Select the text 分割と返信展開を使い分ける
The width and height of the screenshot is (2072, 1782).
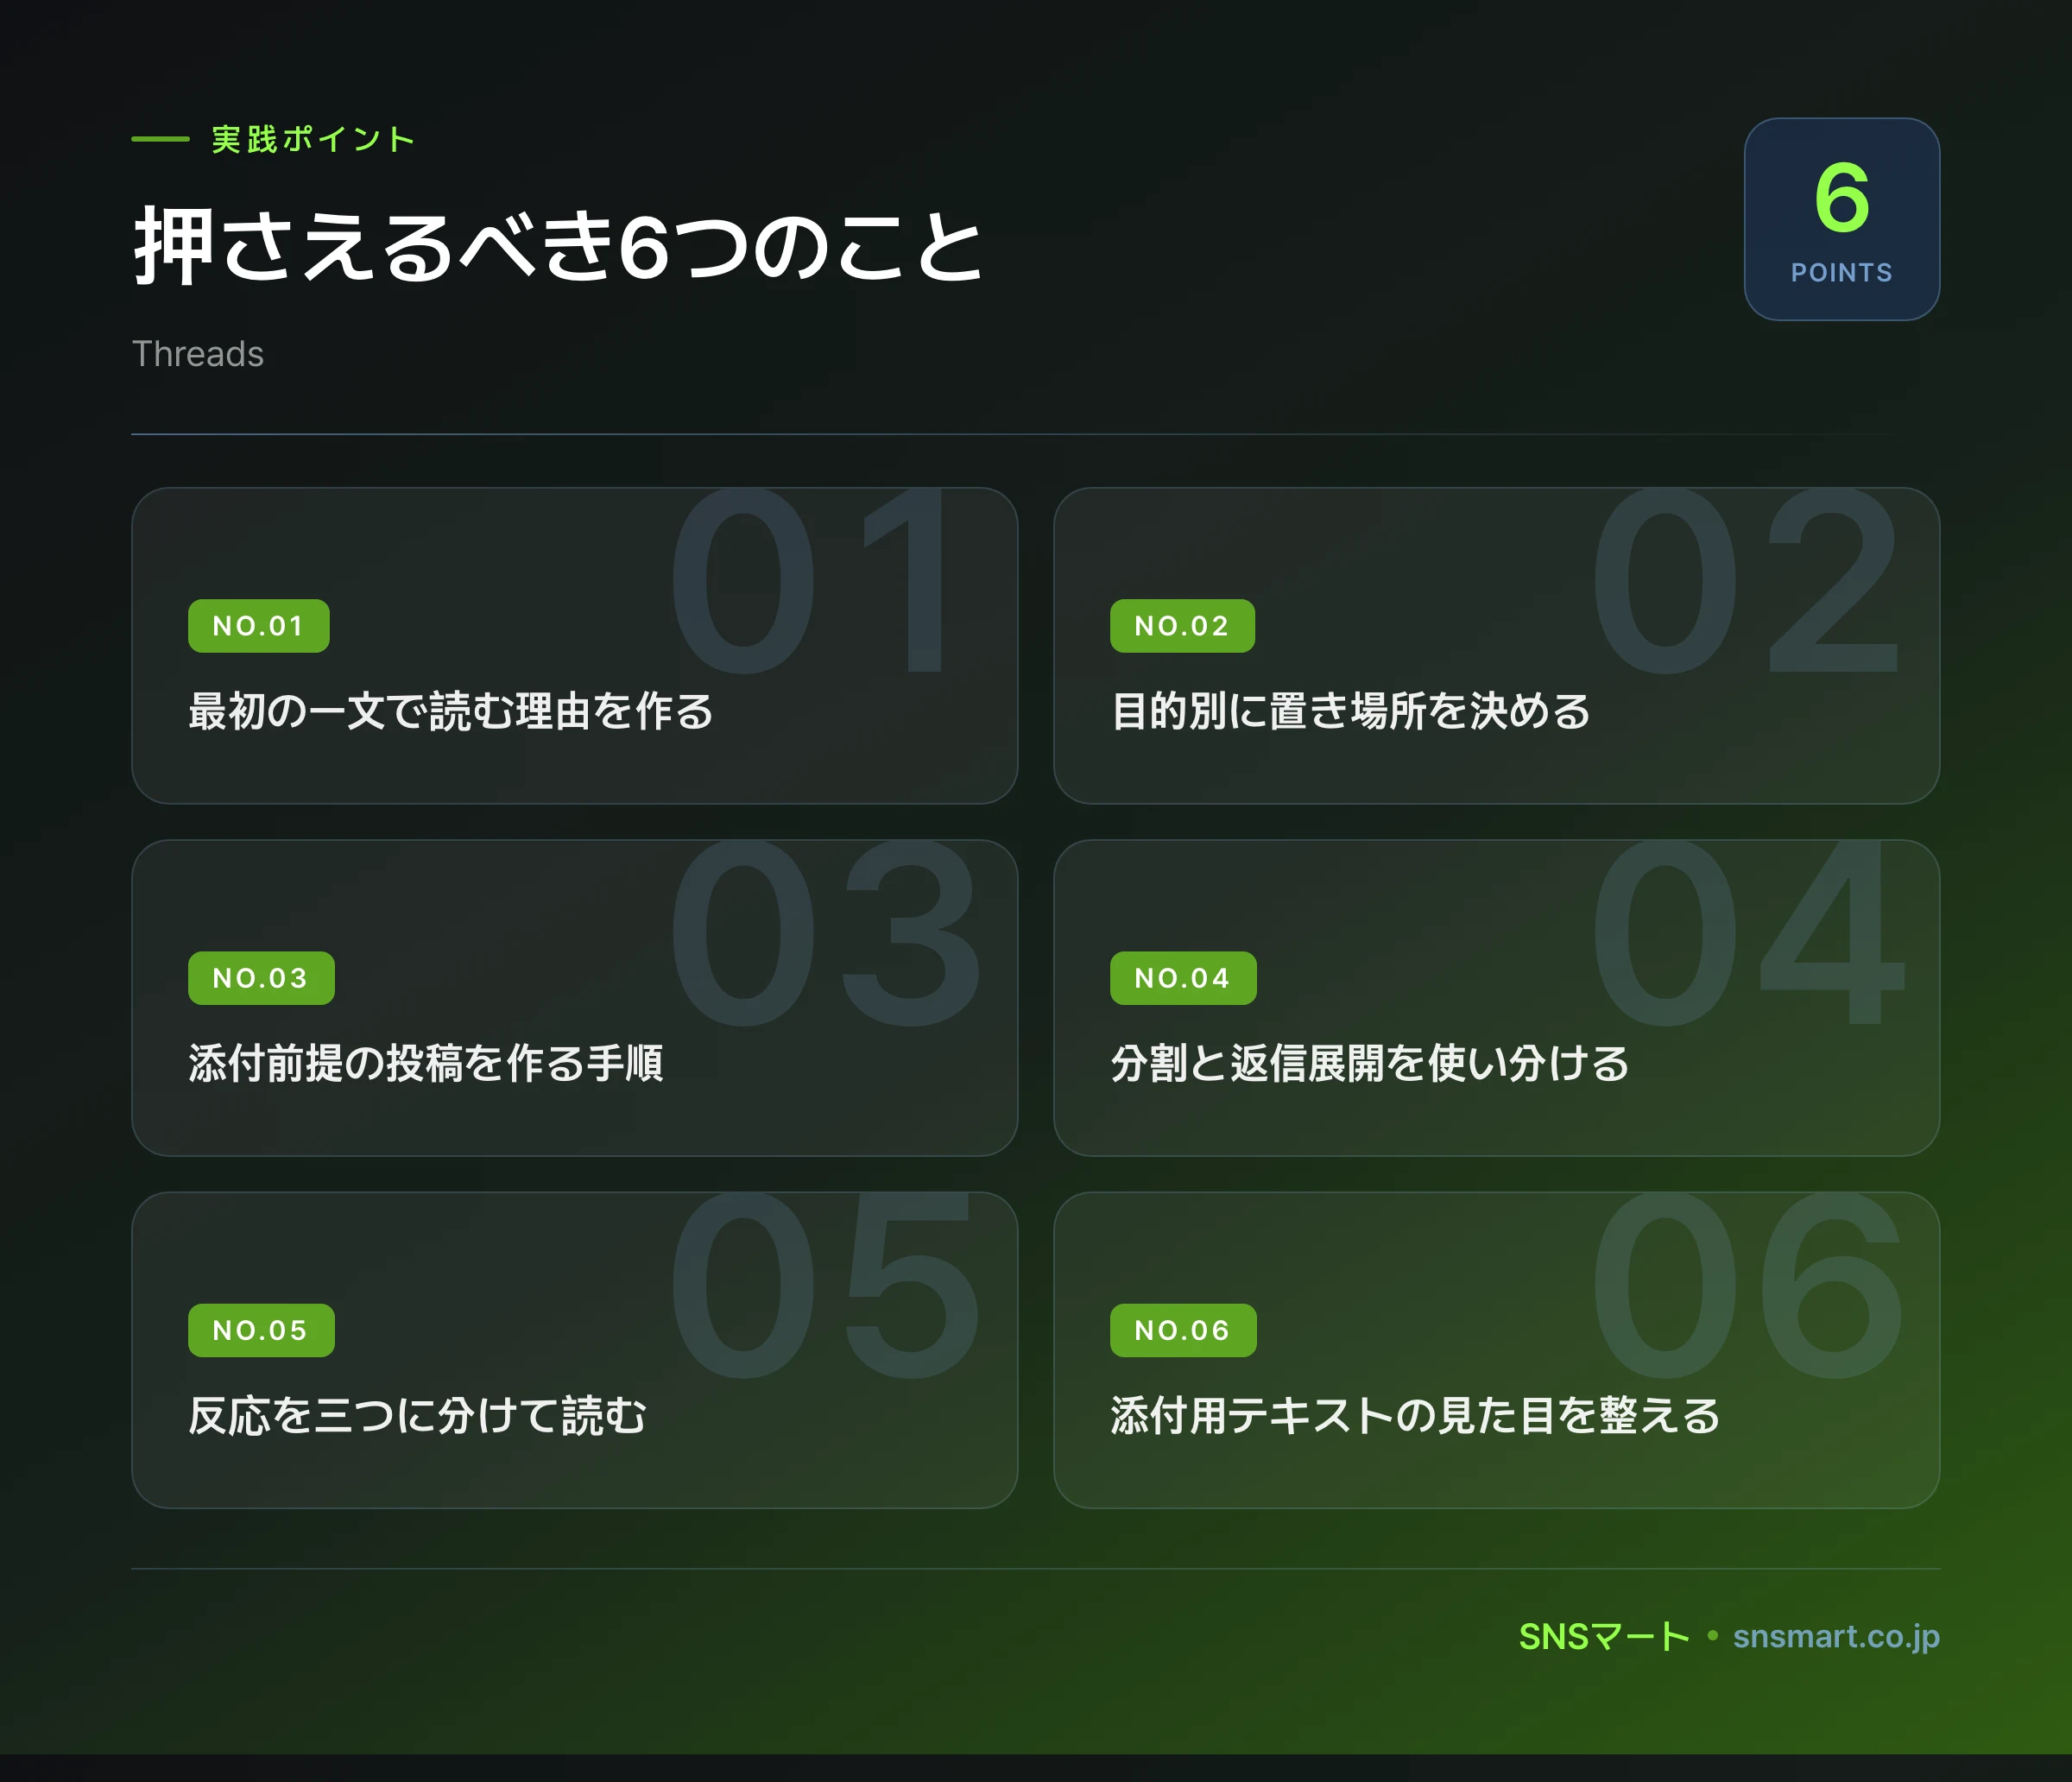click(1370, 1064)
